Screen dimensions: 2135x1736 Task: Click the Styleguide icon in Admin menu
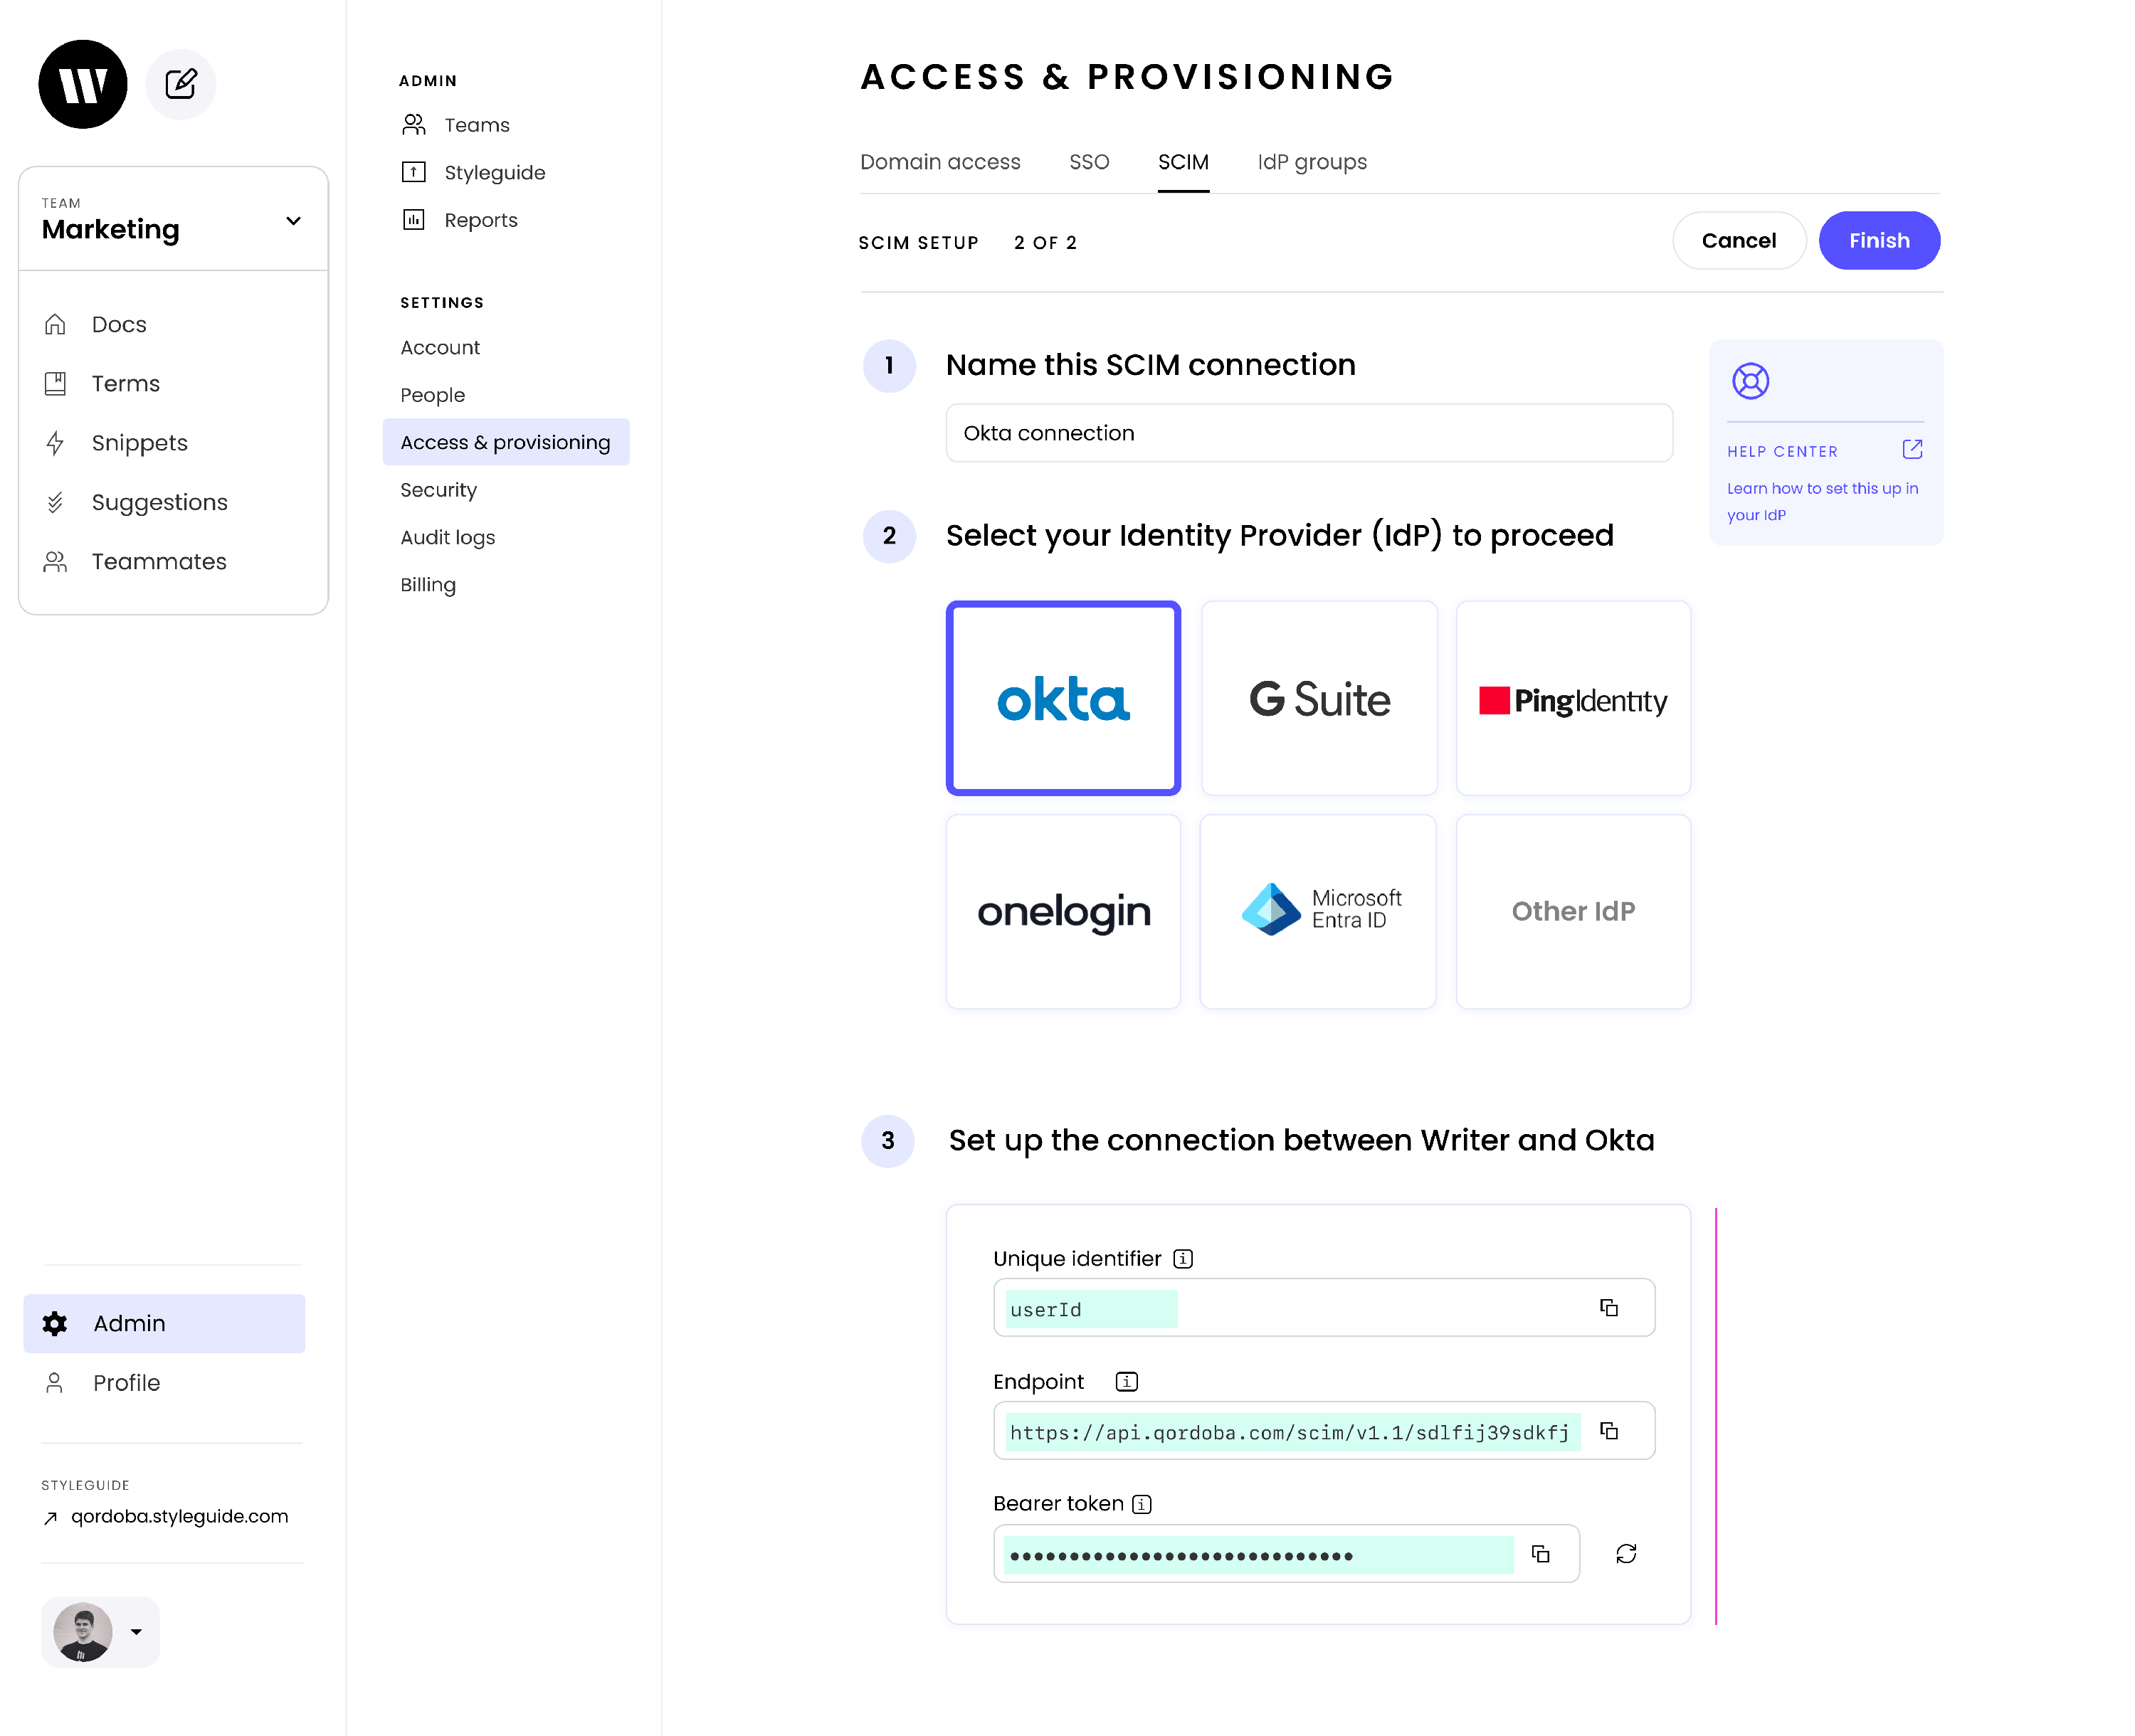[414, 172]
